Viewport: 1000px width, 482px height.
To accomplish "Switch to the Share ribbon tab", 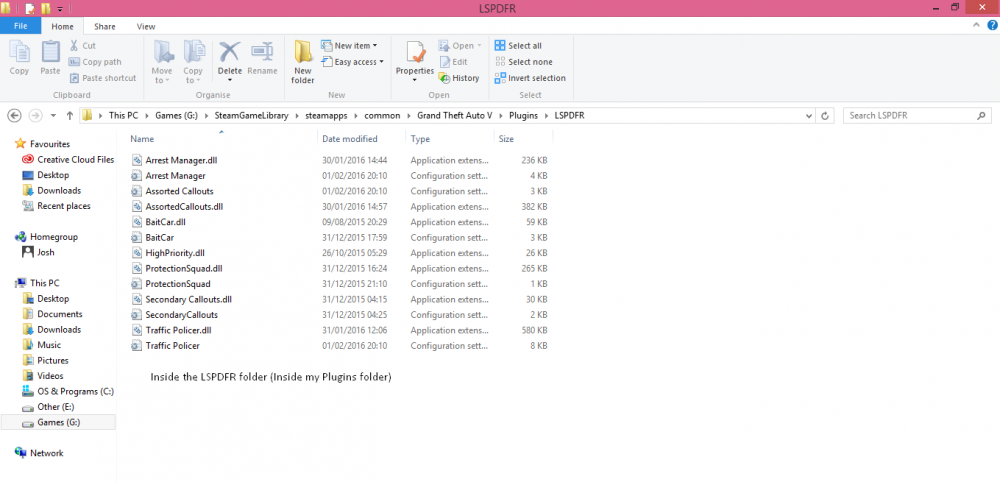I will 105,26.
